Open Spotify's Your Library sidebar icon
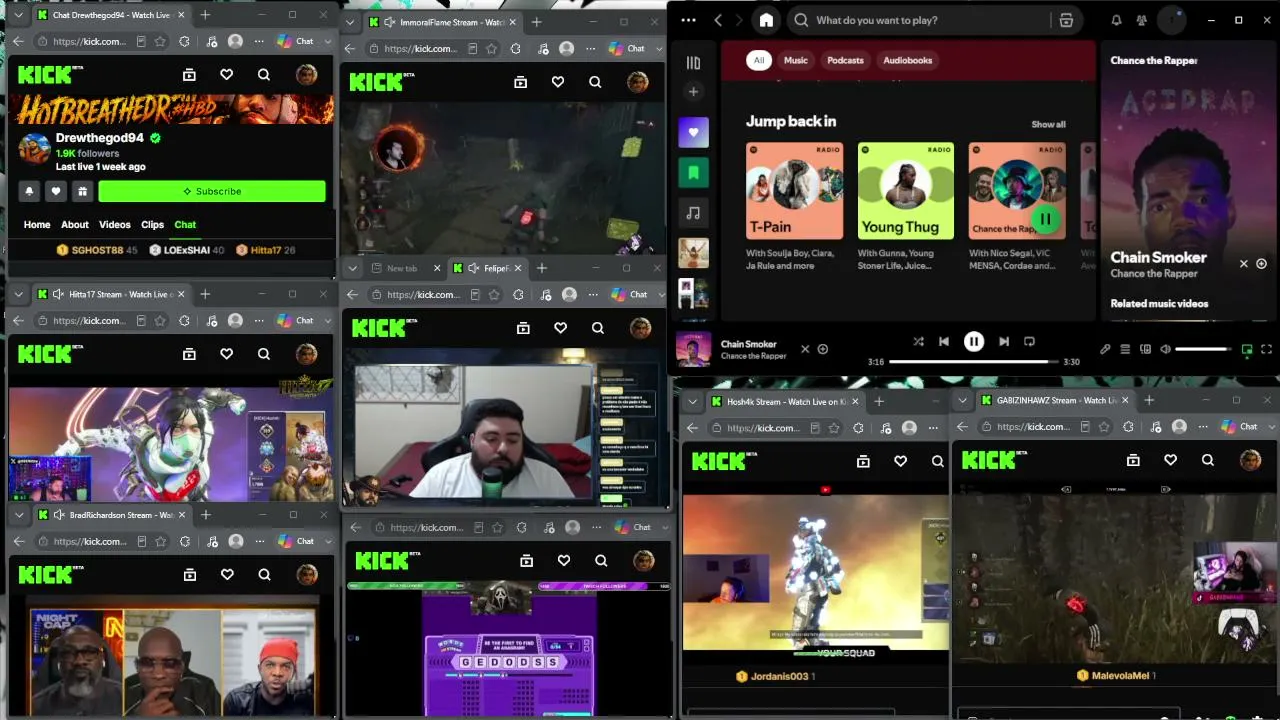 tap(693, 63)
